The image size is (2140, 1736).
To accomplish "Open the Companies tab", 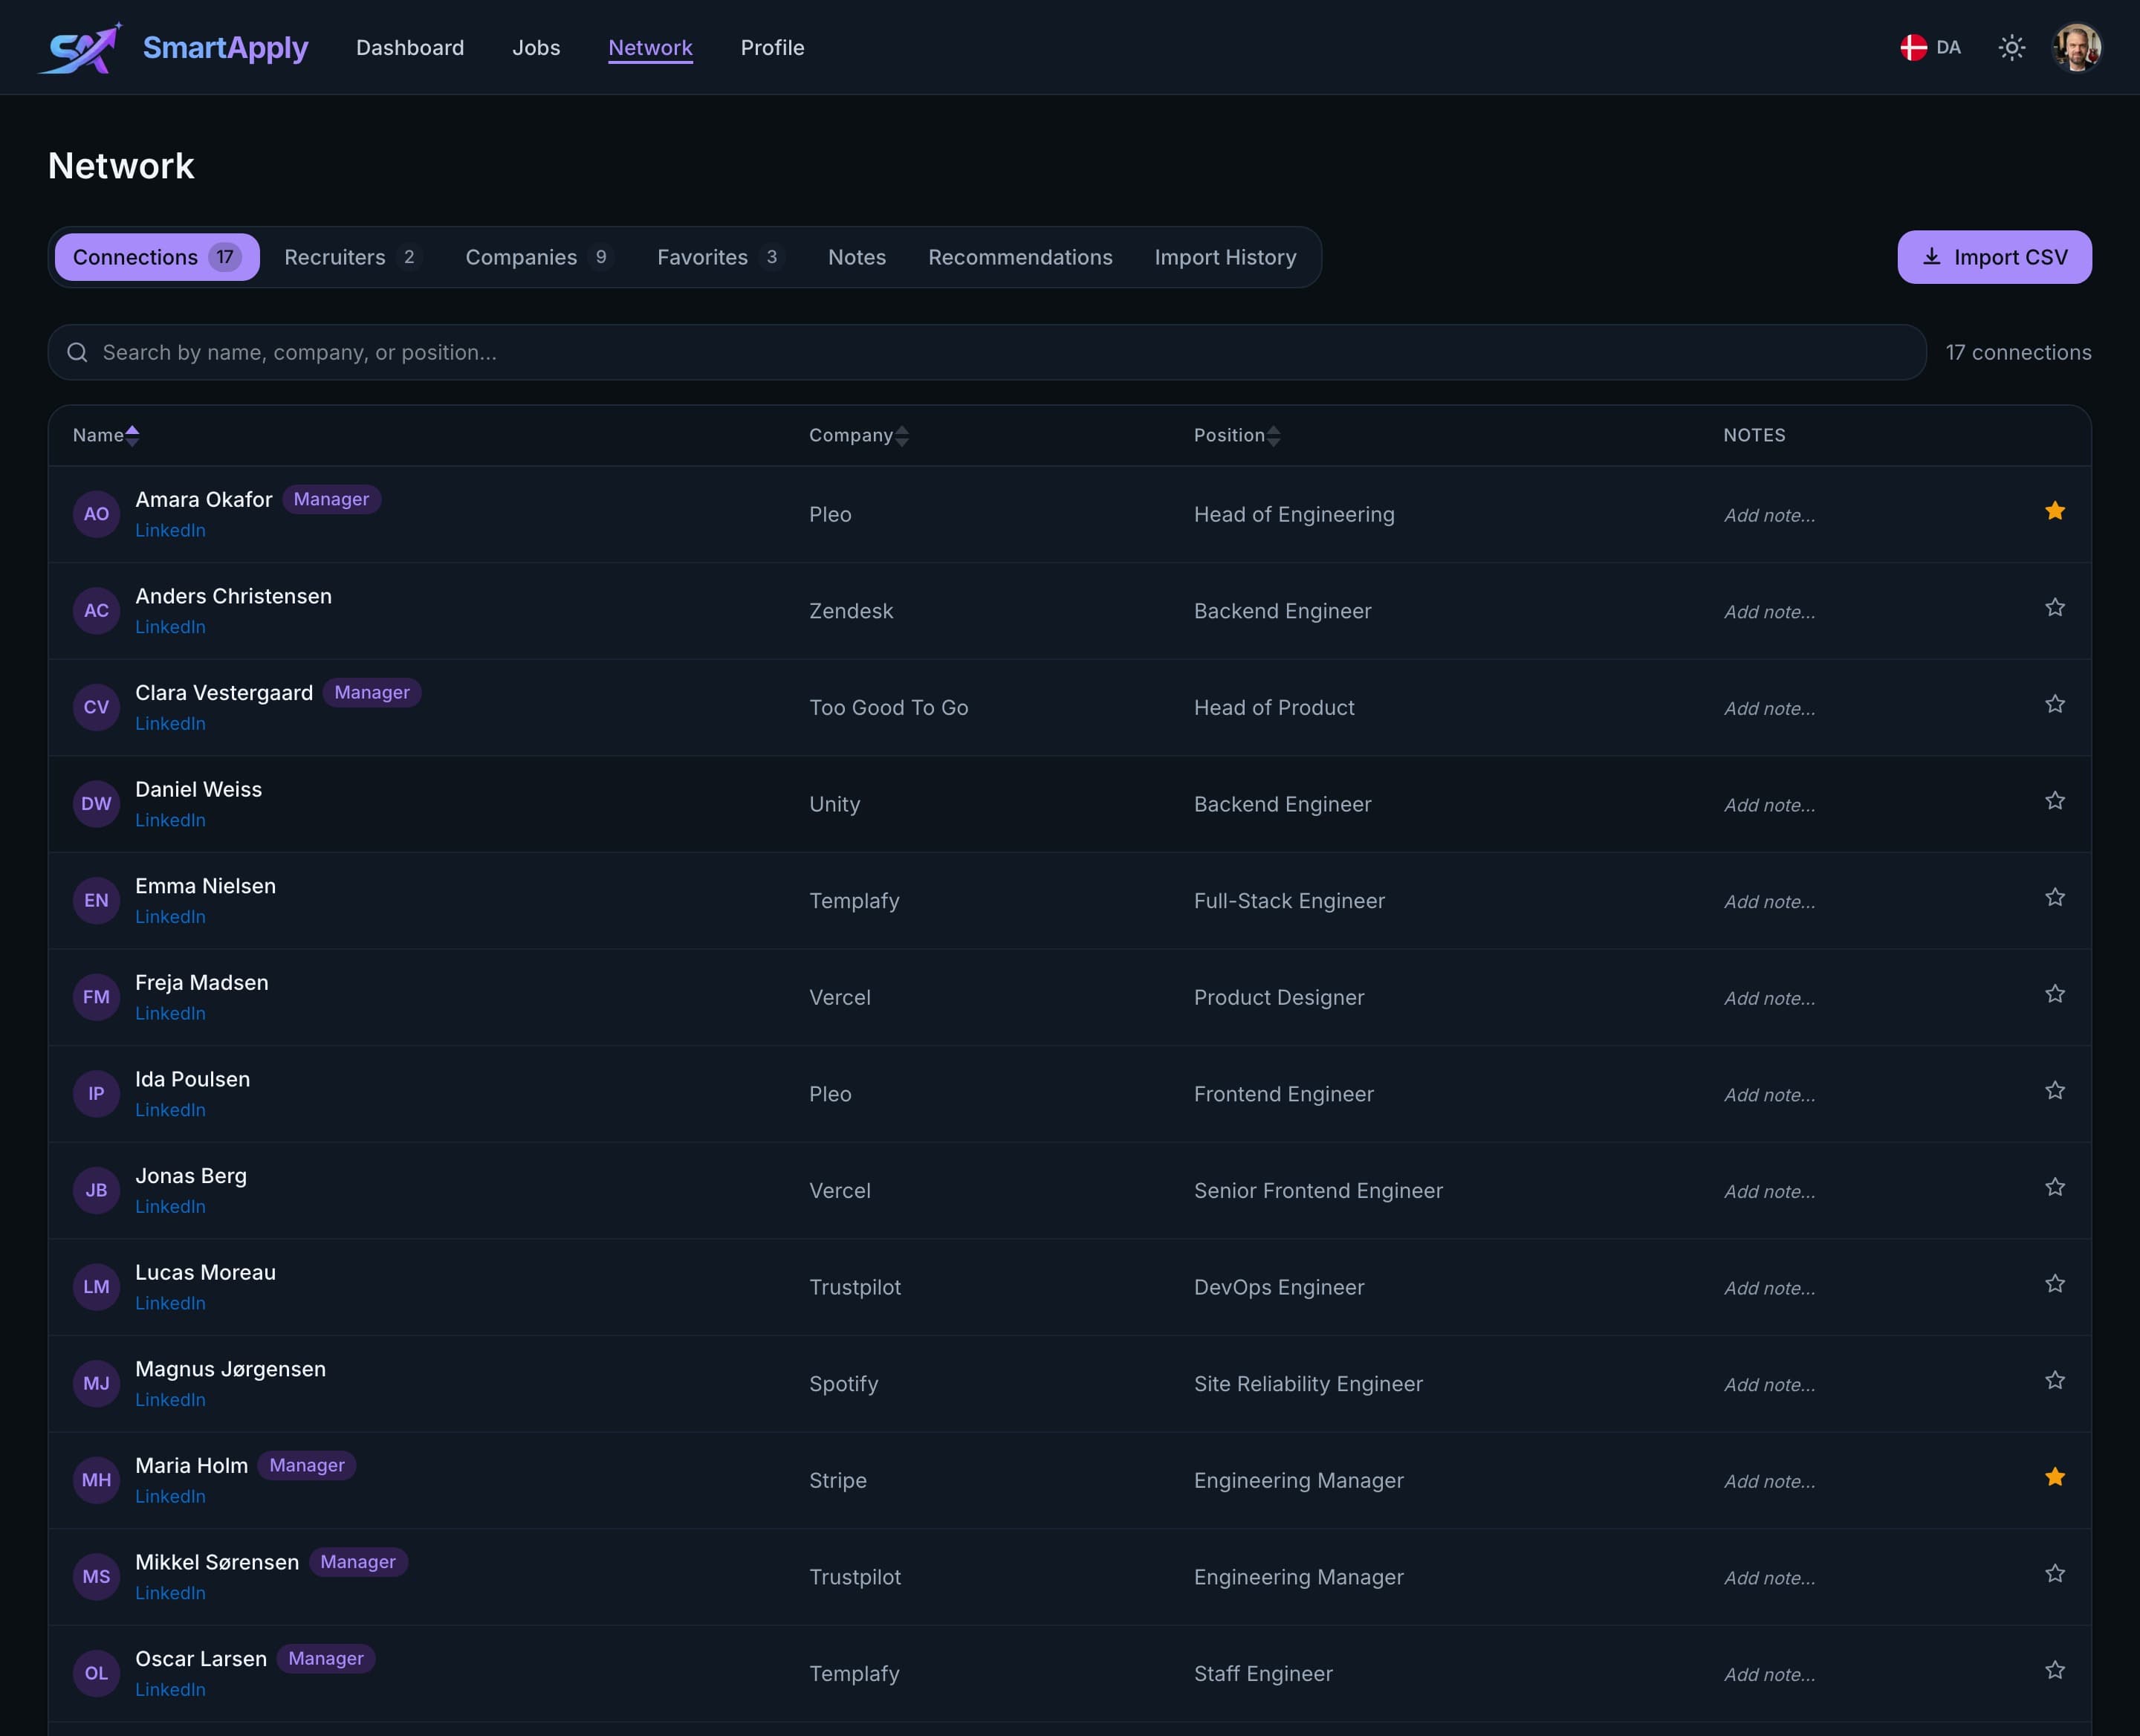I will [x=539, y=257].
